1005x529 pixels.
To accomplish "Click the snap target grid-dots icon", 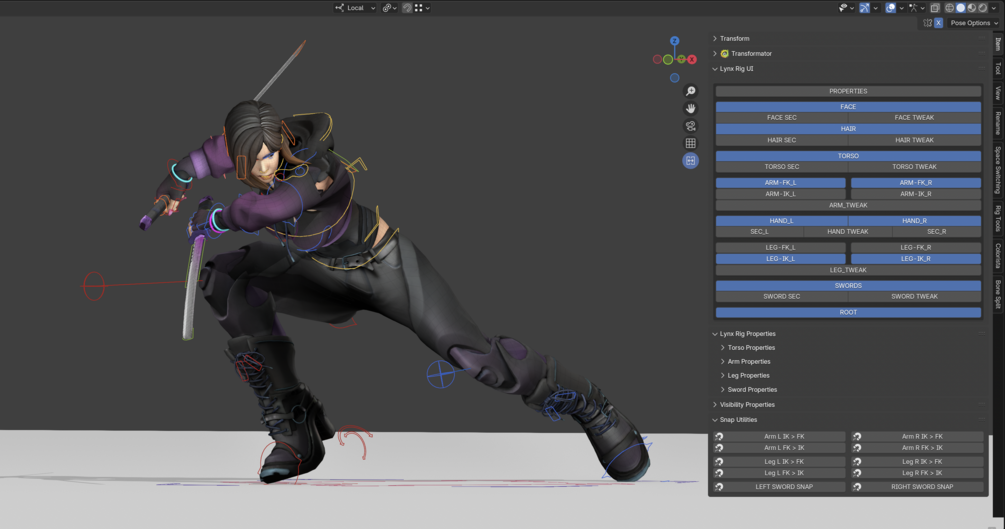I will (x=419, y=8).
